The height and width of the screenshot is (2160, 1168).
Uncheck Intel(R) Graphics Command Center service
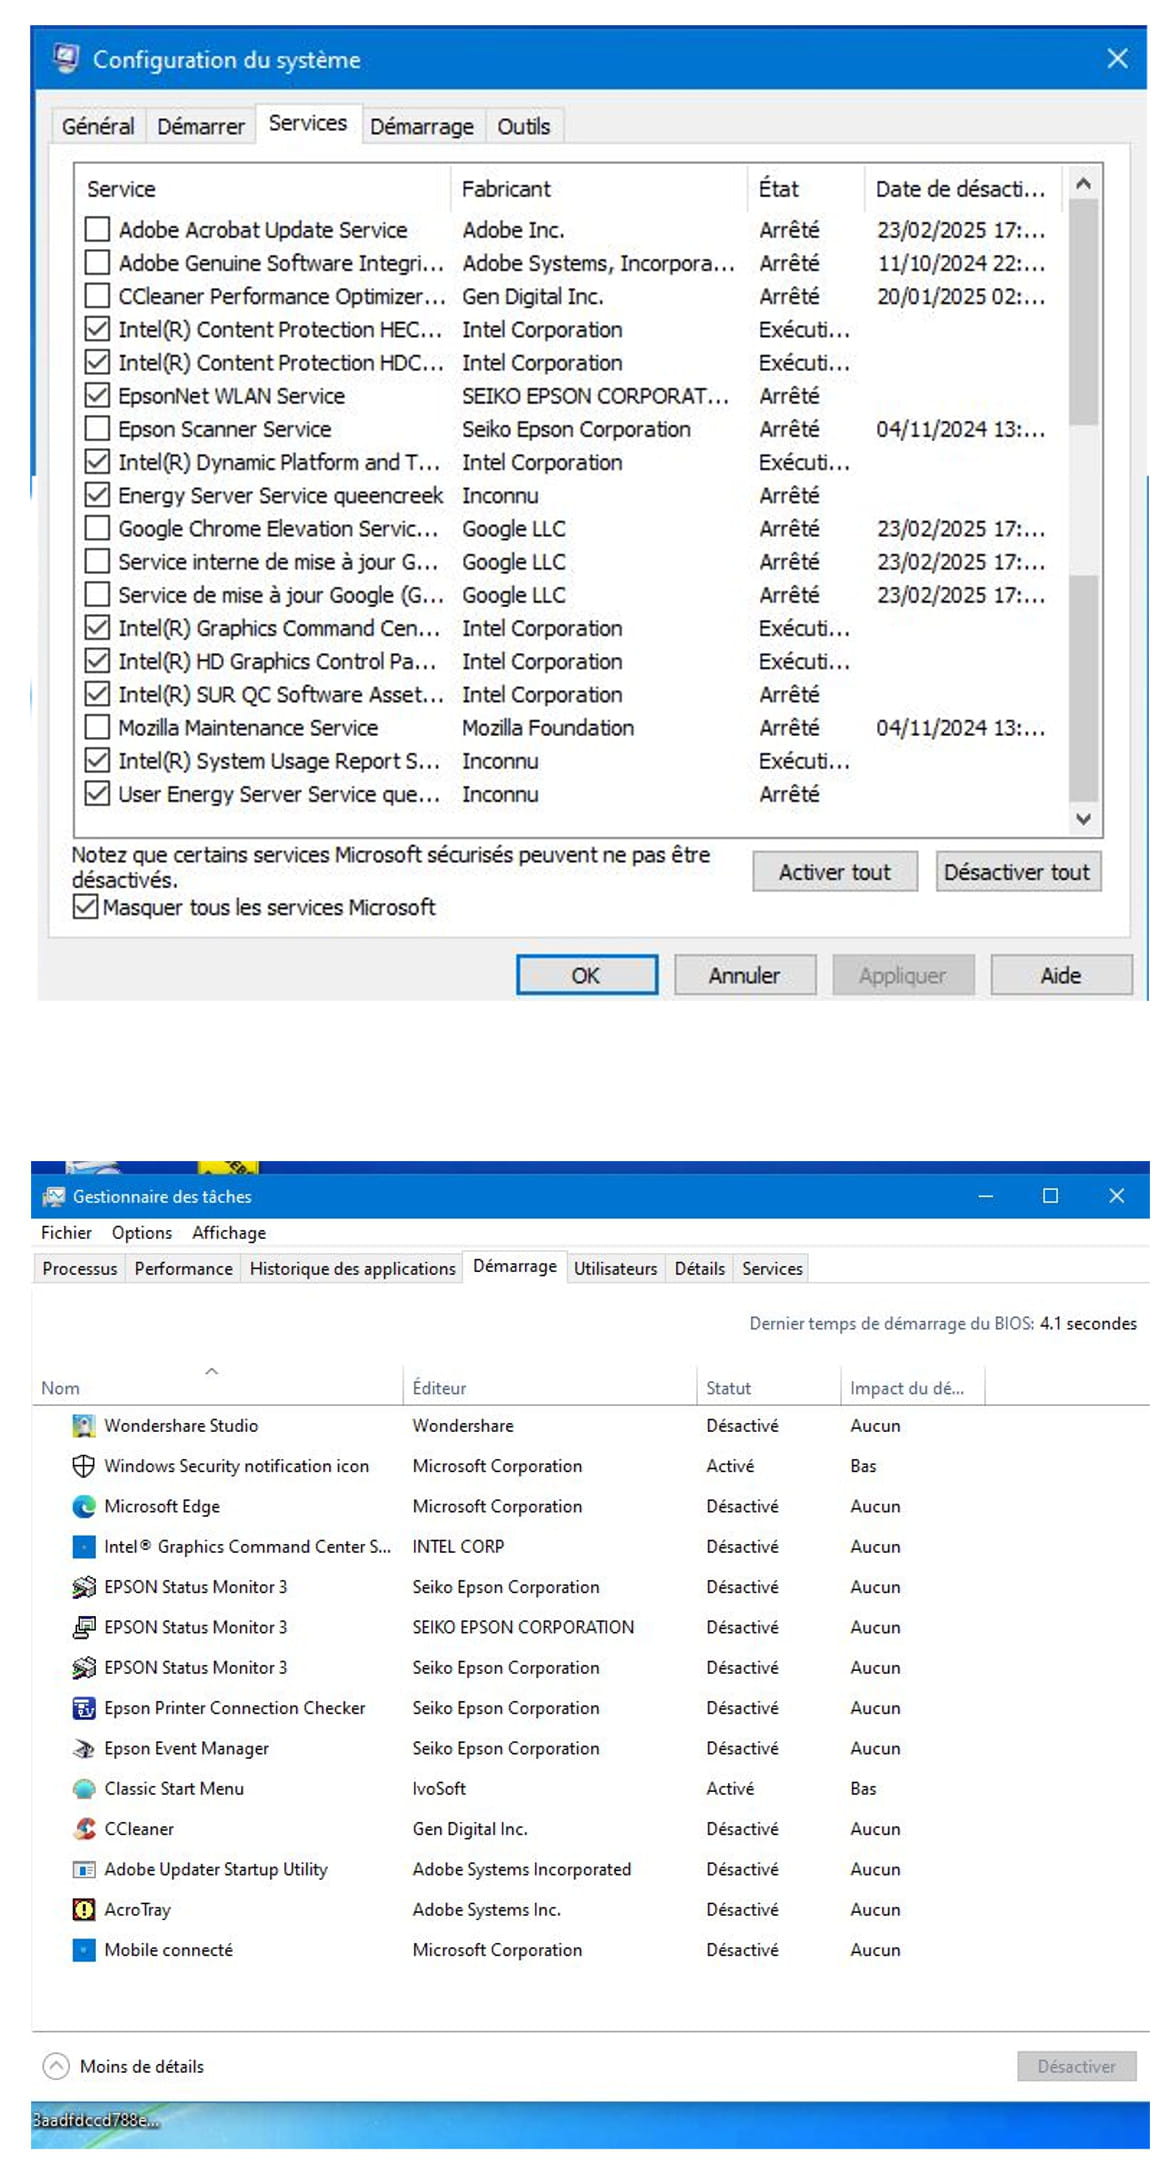coord(97,628)
